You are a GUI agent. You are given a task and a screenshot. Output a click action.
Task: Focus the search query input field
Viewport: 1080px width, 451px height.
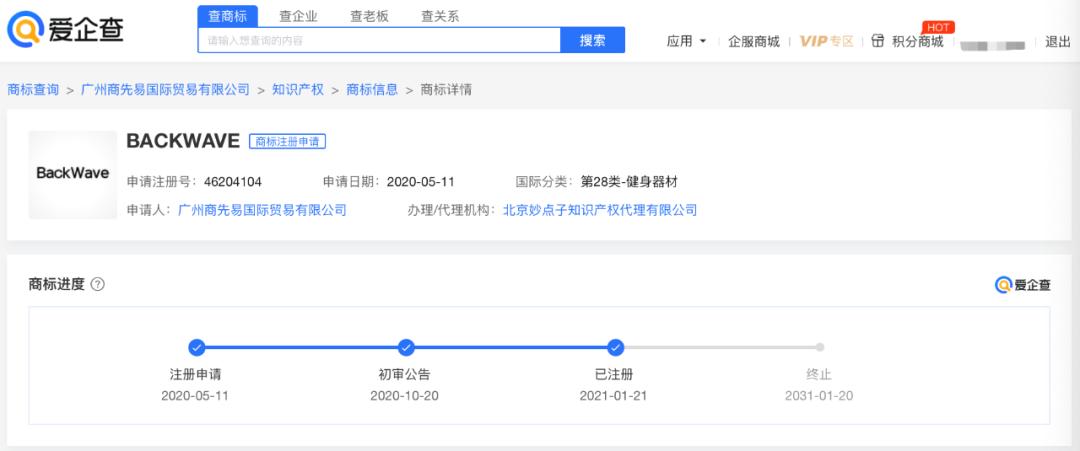point(380,41)
